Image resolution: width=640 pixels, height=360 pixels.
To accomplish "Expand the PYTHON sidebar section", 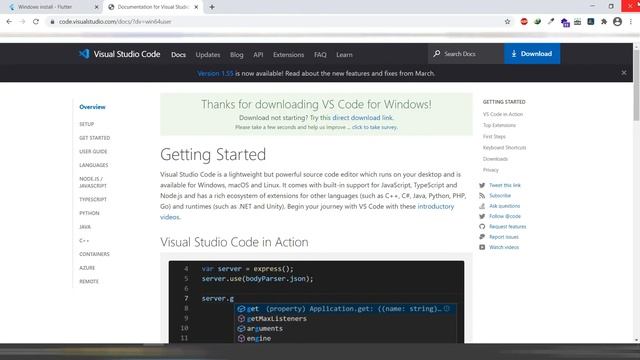I will coord(89,213).
